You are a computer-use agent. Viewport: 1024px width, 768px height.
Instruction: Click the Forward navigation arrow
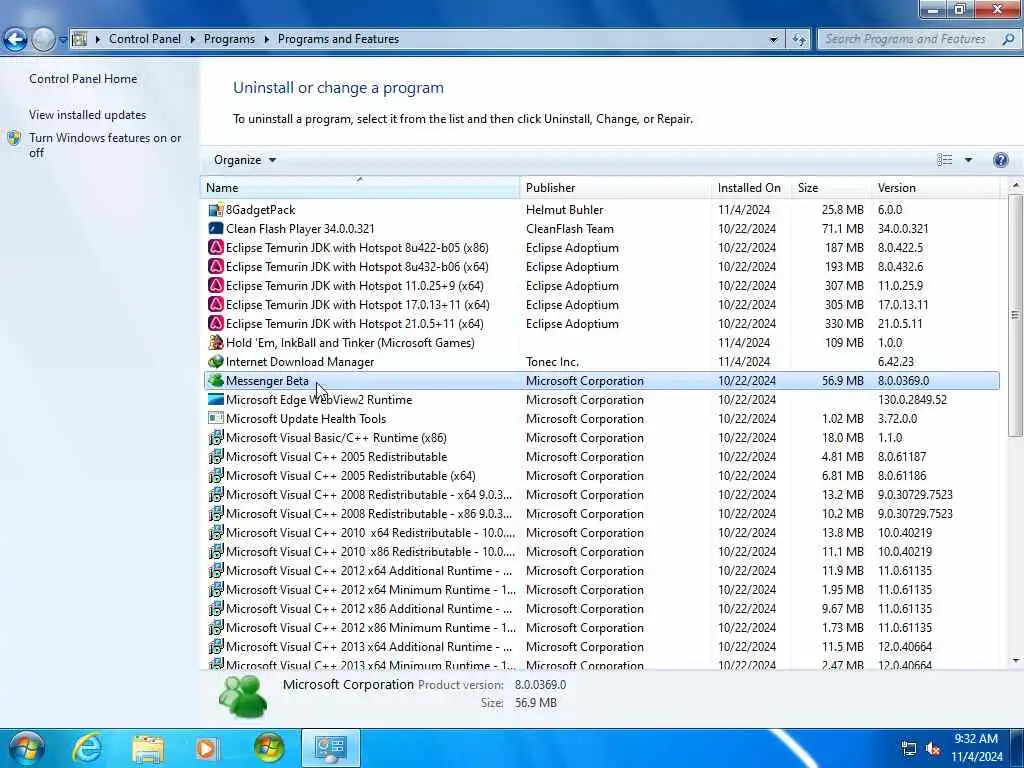43,39
